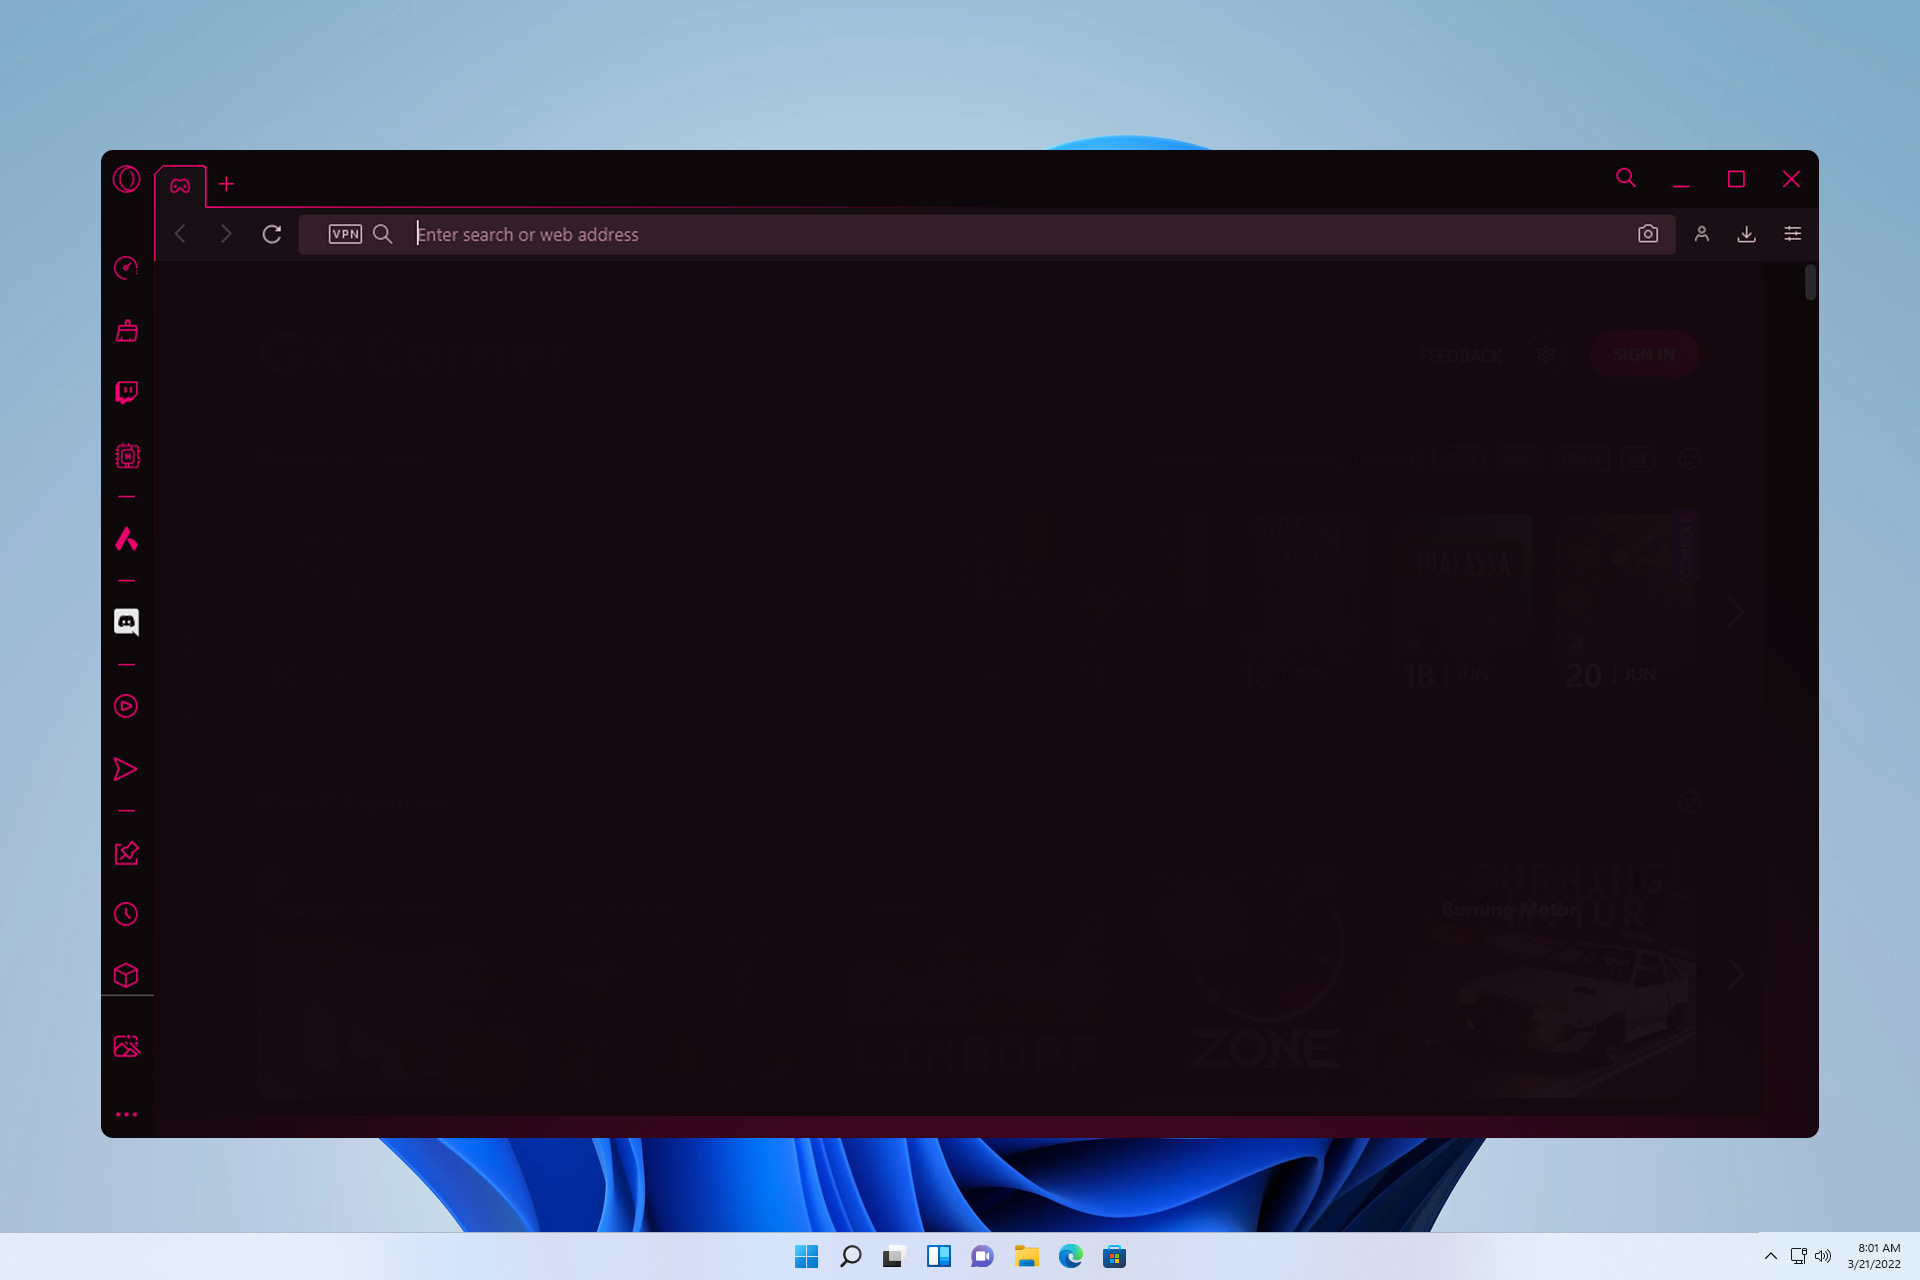This screenshot has height=1280, width=1920.
Task: Select the GX Corner gamepad tab
Action: 180,186
